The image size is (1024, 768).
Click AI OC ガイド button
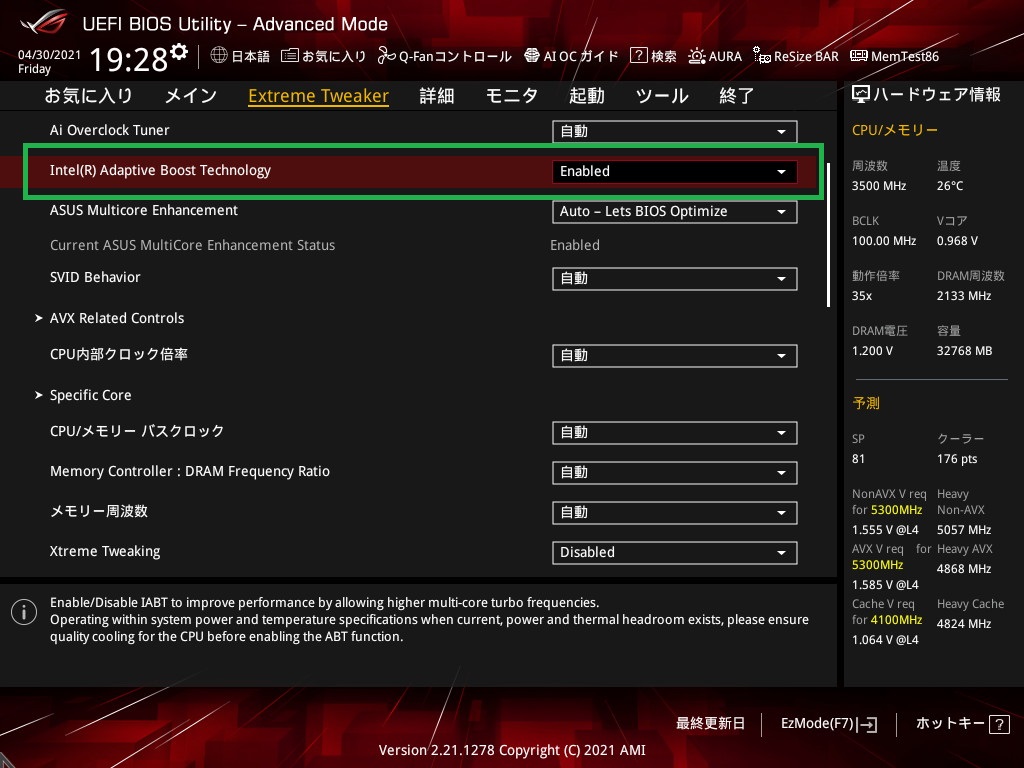(x=571, y=56)
